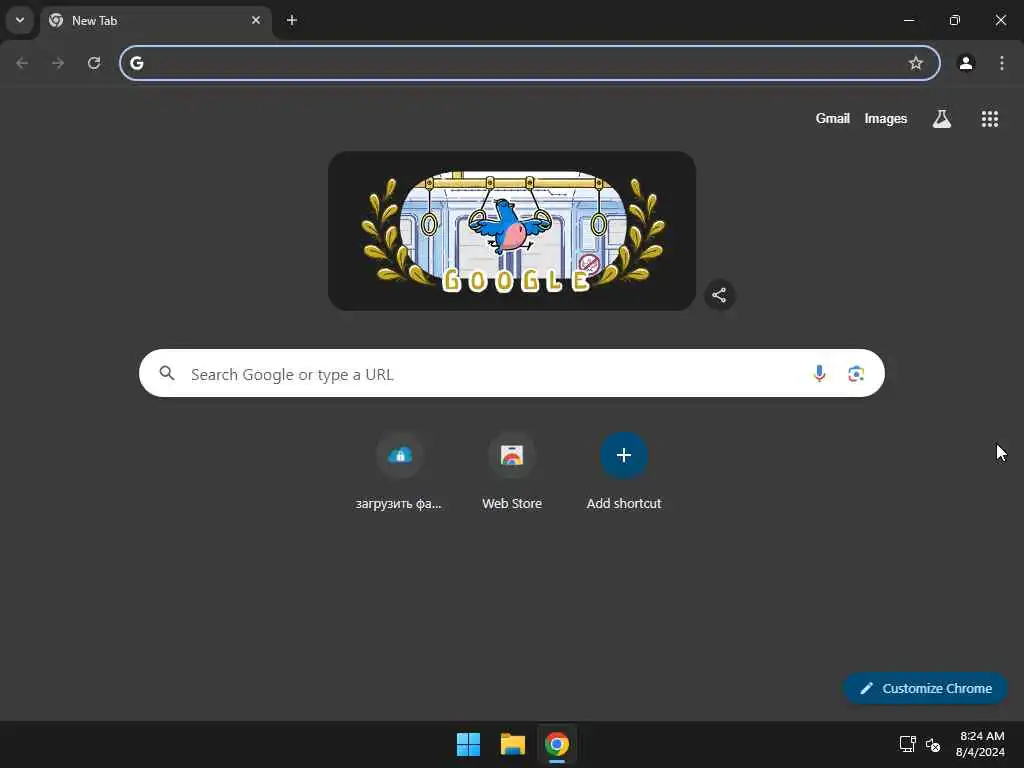Bookmark this tab with the star icon

(916, 63)
